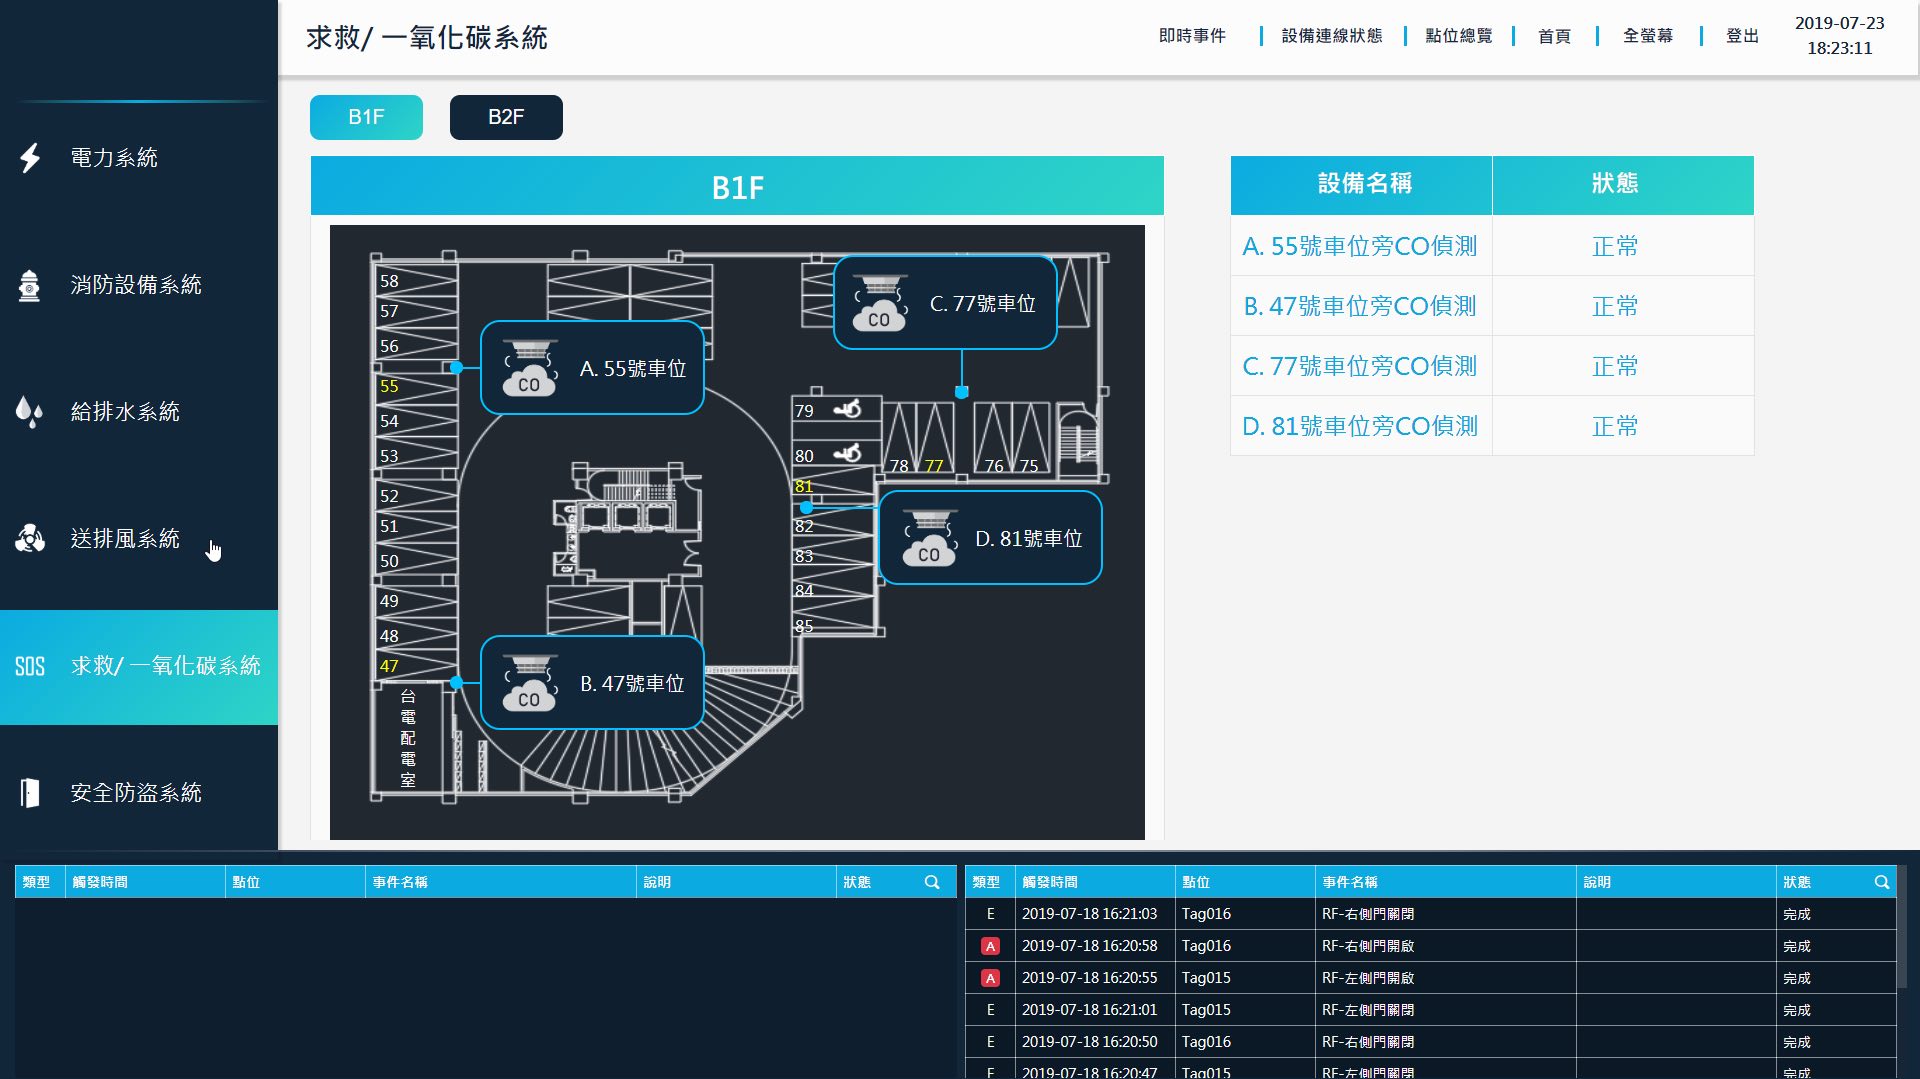
Task: Switch to B2F floor tab
Action: coord(506,117)
